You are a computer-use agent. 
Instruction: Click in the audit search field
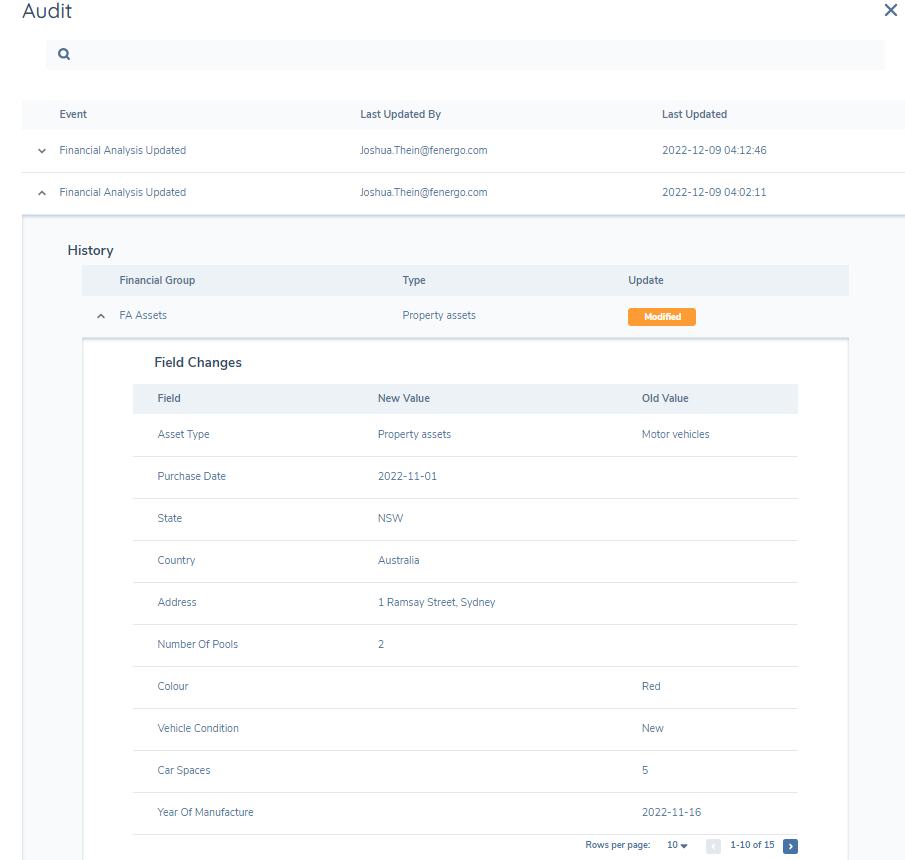pos(470,55)
